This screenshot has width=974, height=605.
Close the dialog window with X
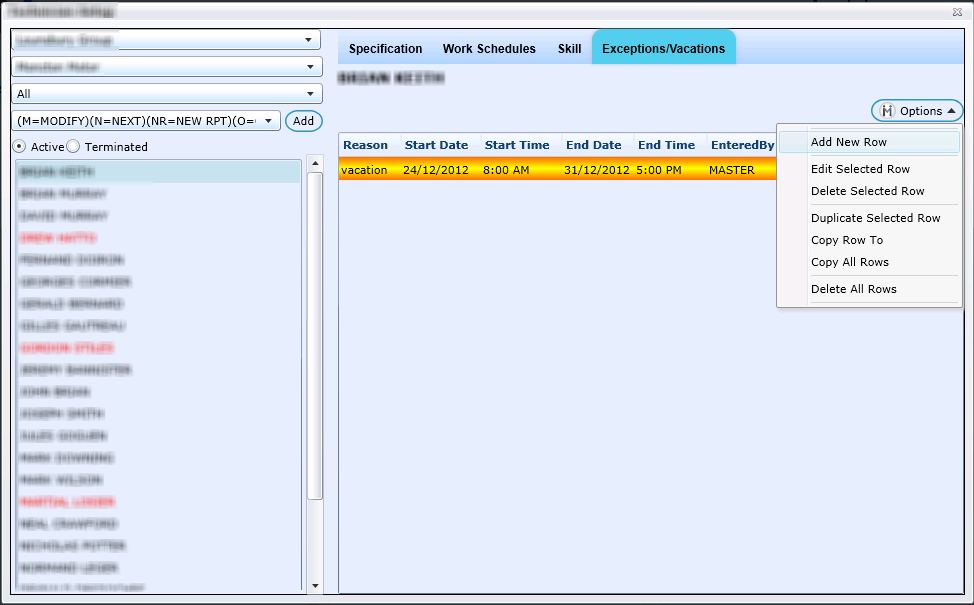point(957,12)
